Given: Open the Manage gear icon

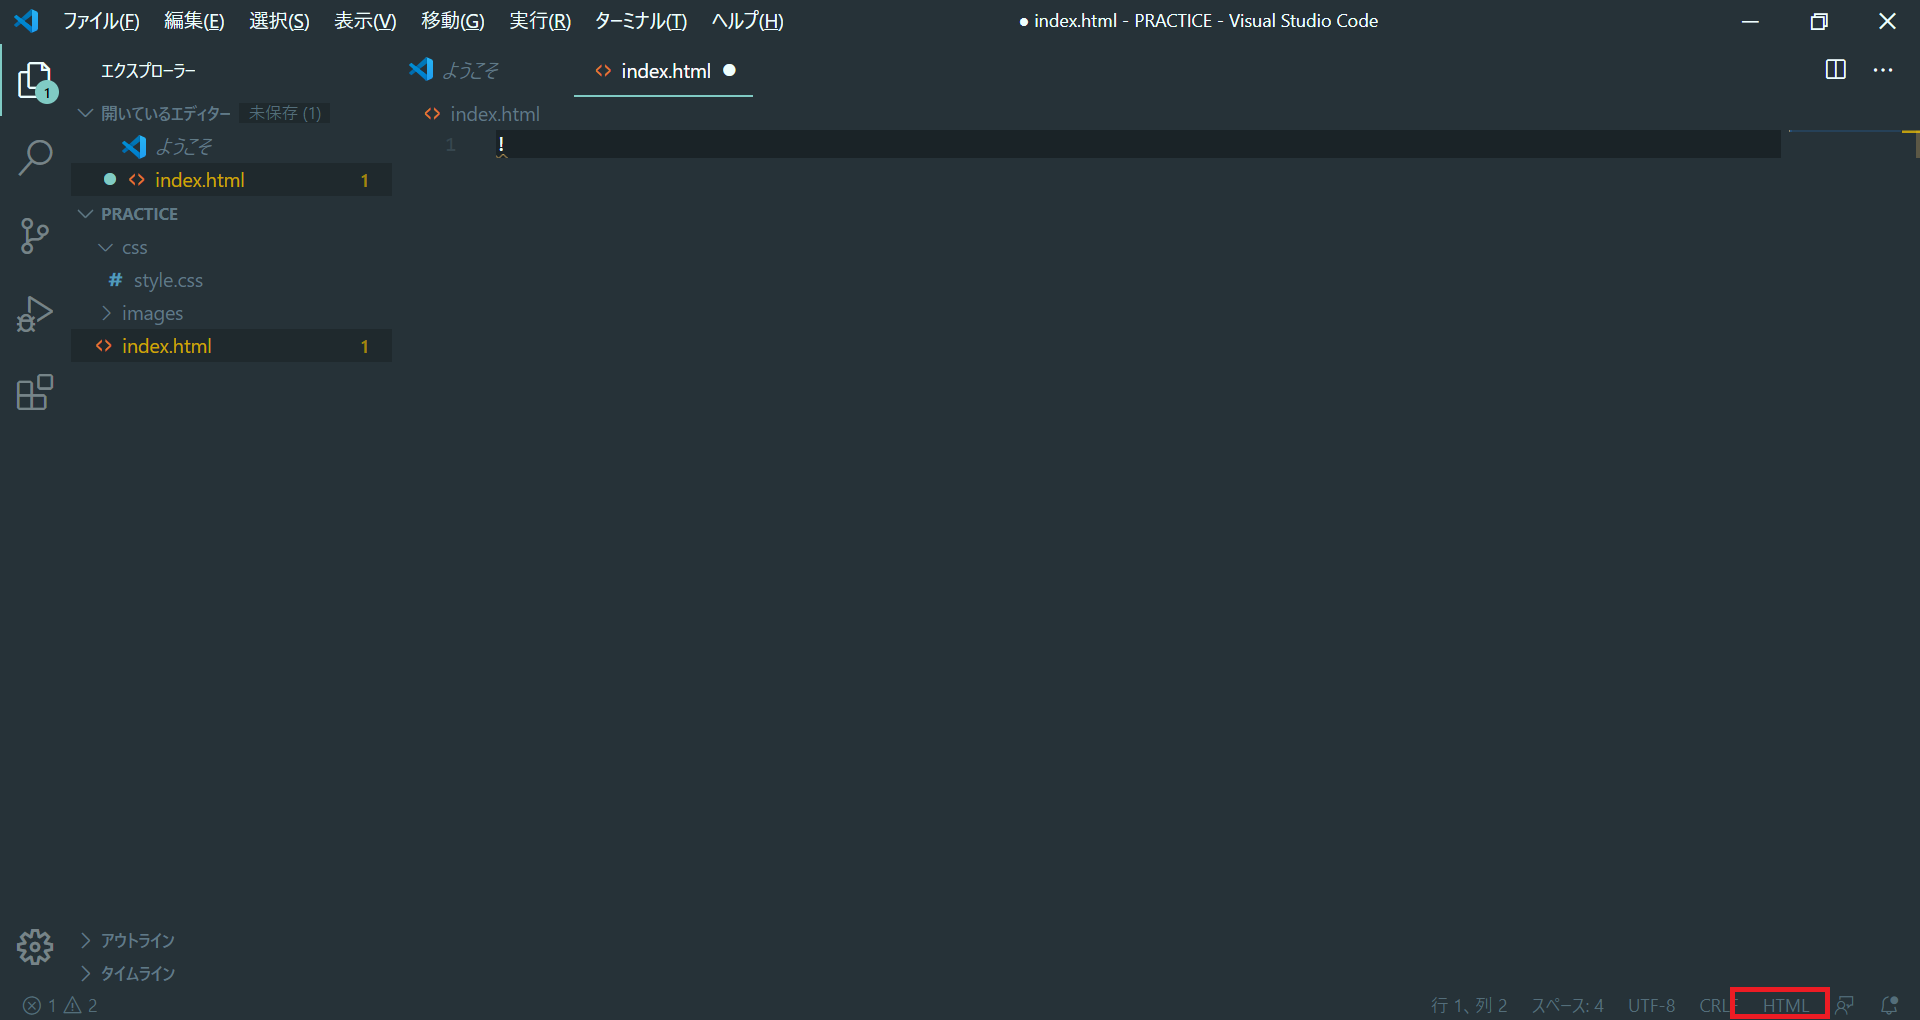Looking at the screenshot, I should 35,946.
